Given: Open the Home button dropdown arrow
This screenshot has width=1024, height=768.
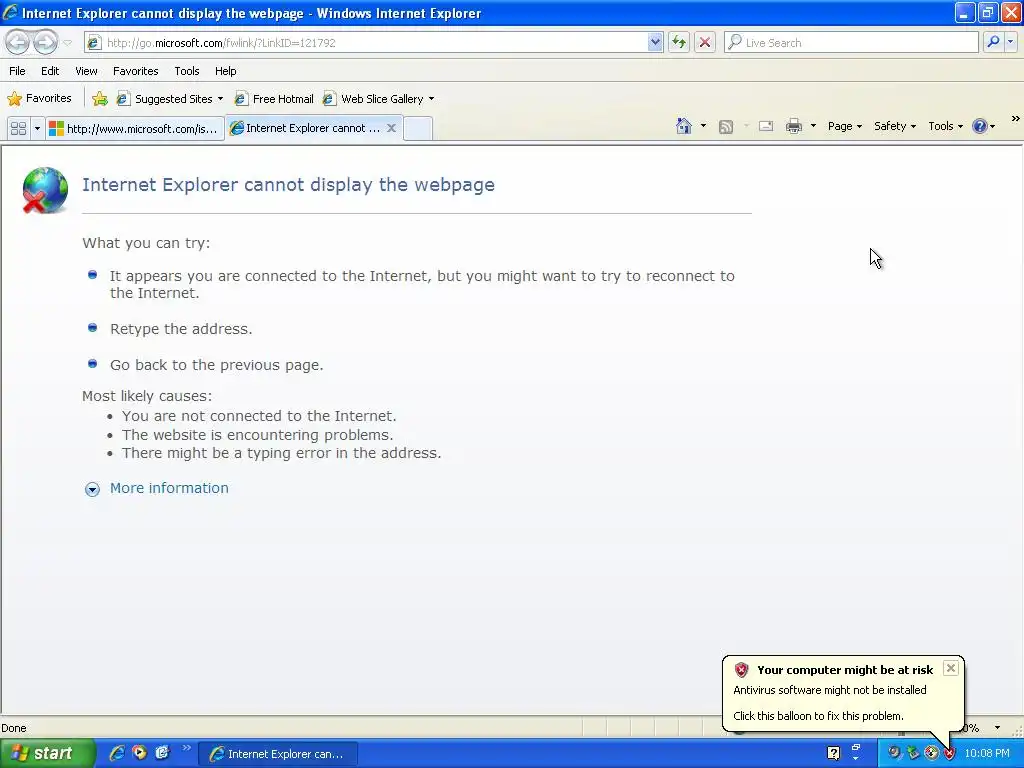Looking at the screenshot, I should coord(703,126).
